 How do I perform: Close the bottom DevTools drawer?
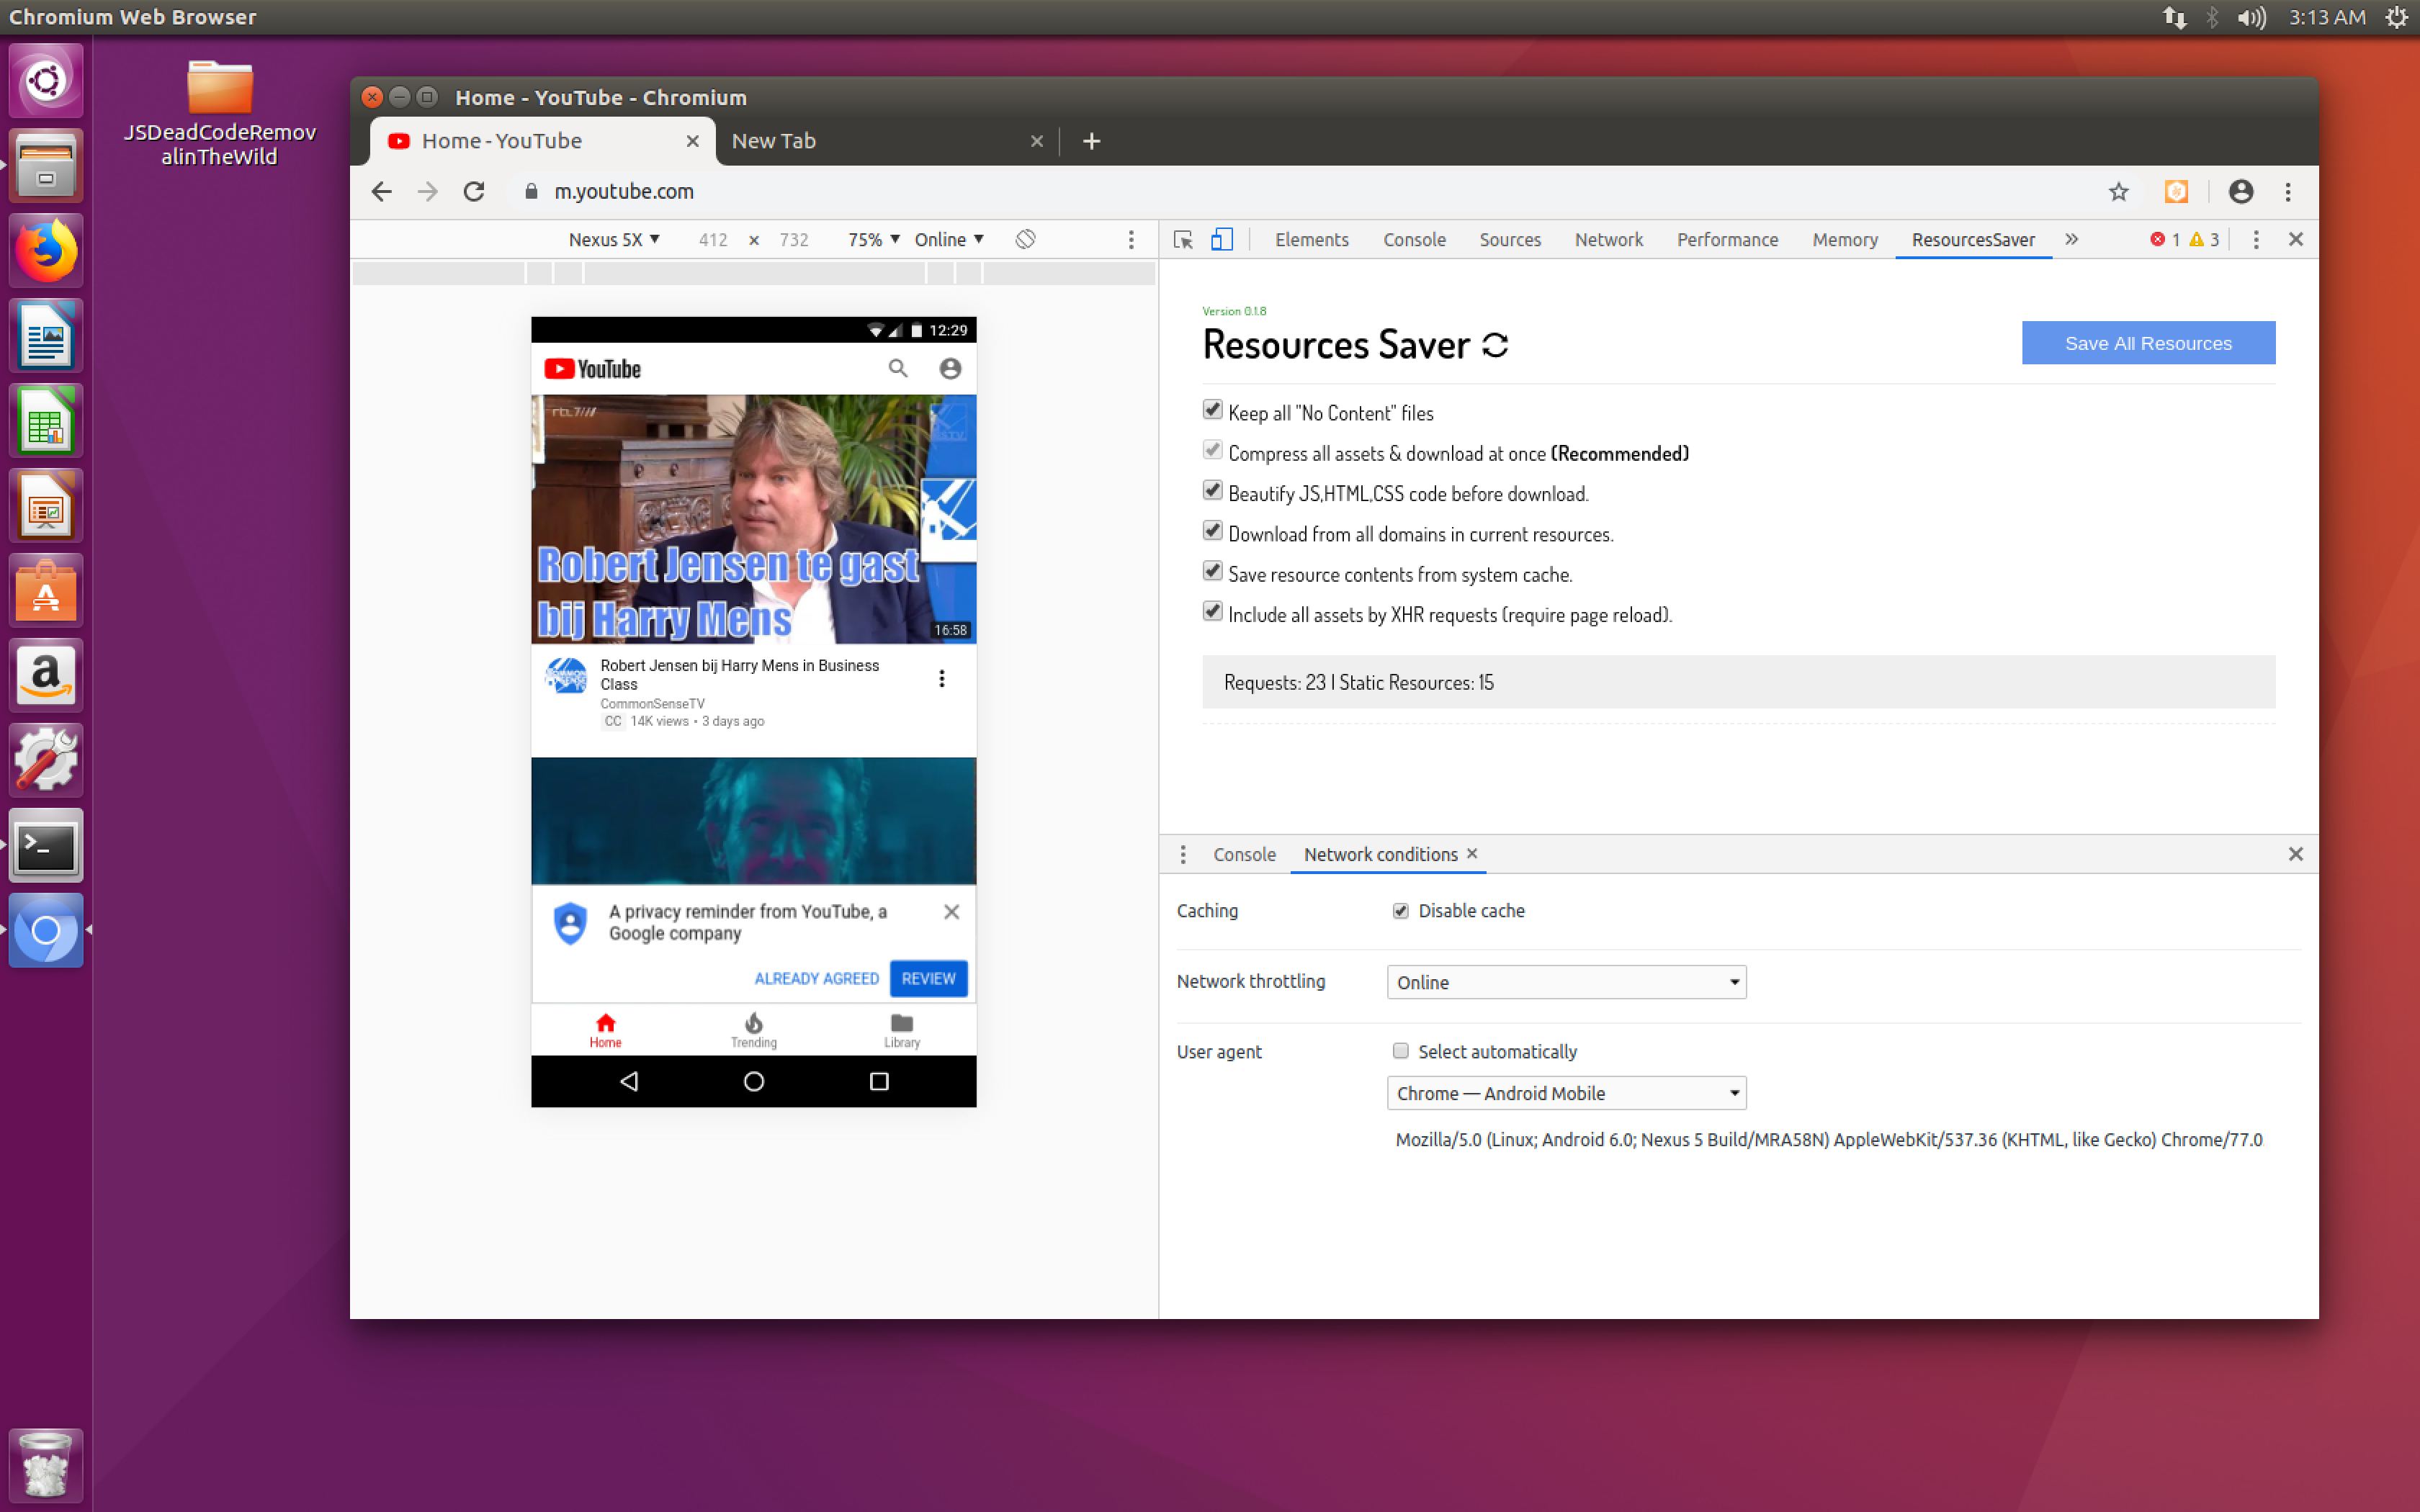pos(2296,854)
